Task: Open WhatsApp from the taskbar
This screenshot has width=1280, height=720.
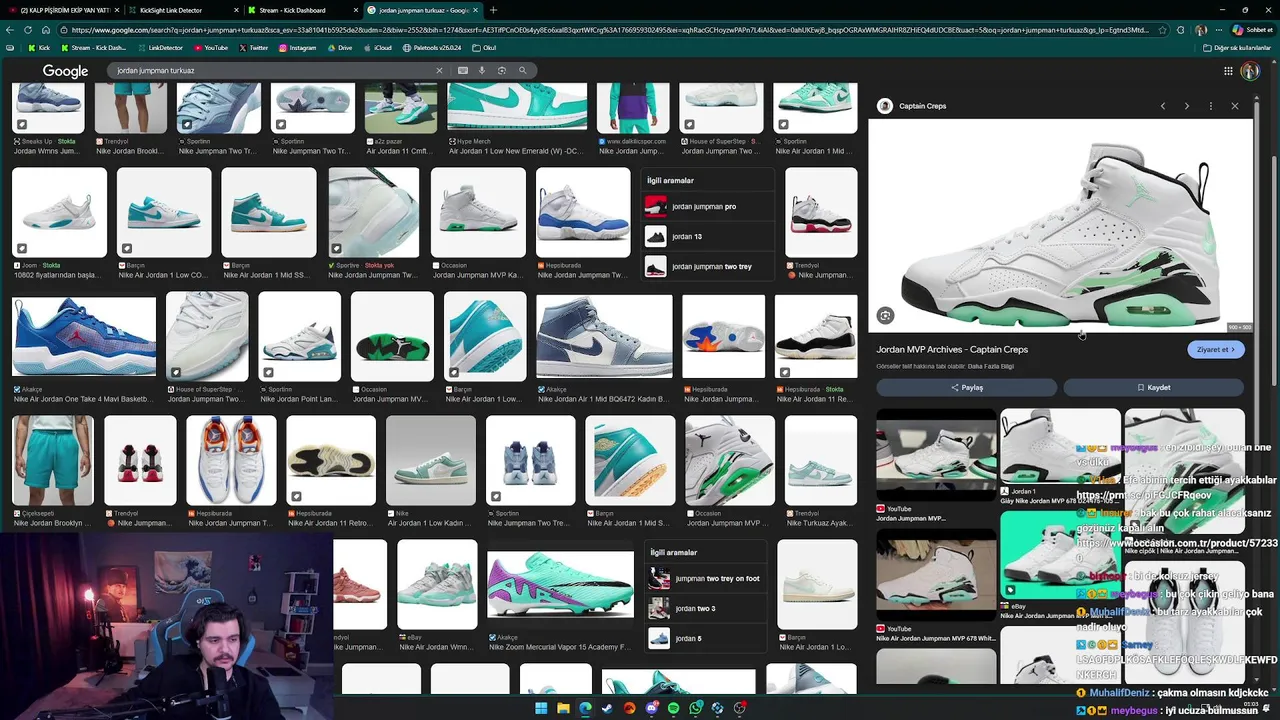Action: [695, 708]
